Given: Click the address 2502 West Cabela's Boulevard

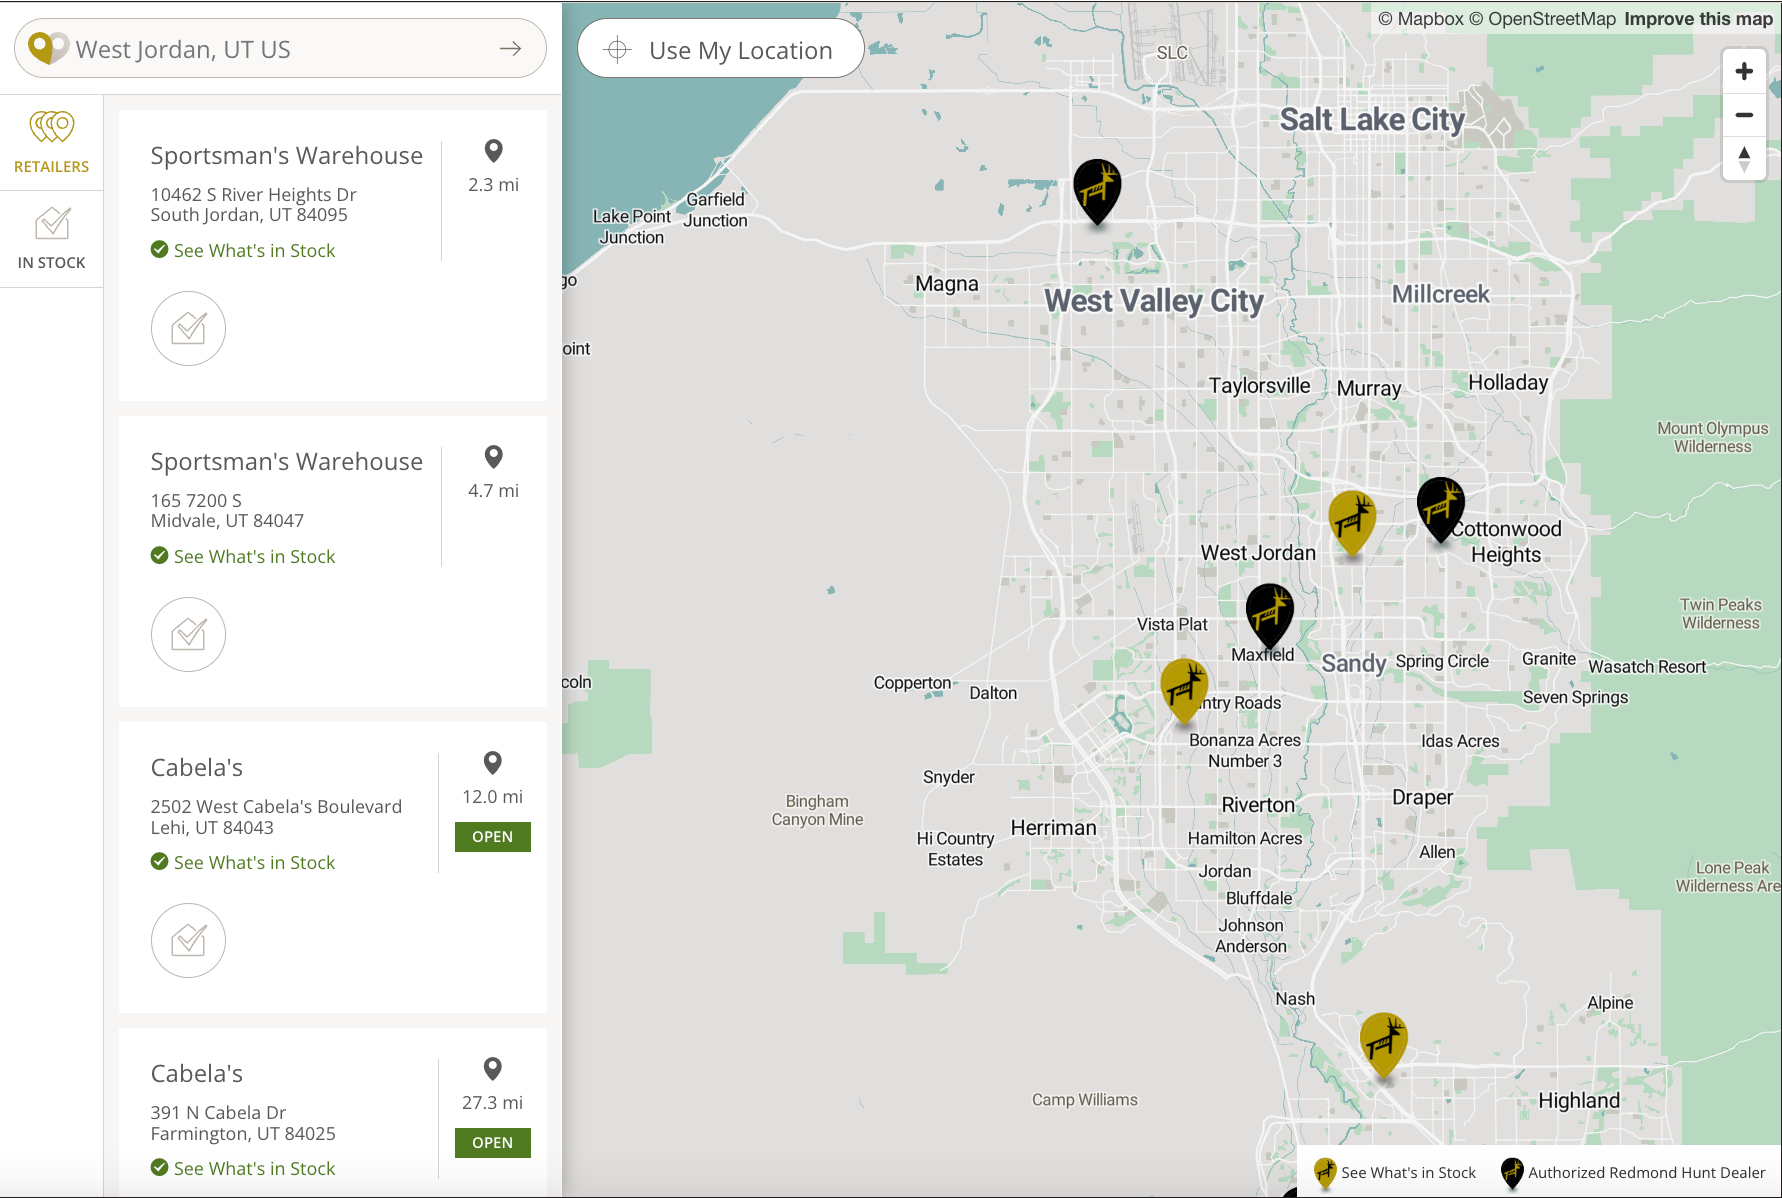Looking at the screenshot, I should (x=276, y=806).
